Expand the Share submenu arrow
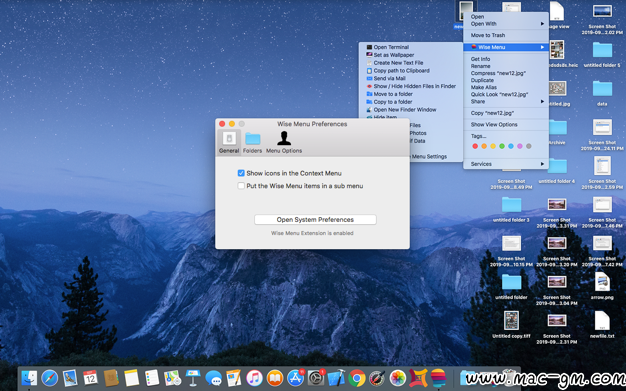626x391 pixels. 542,101
